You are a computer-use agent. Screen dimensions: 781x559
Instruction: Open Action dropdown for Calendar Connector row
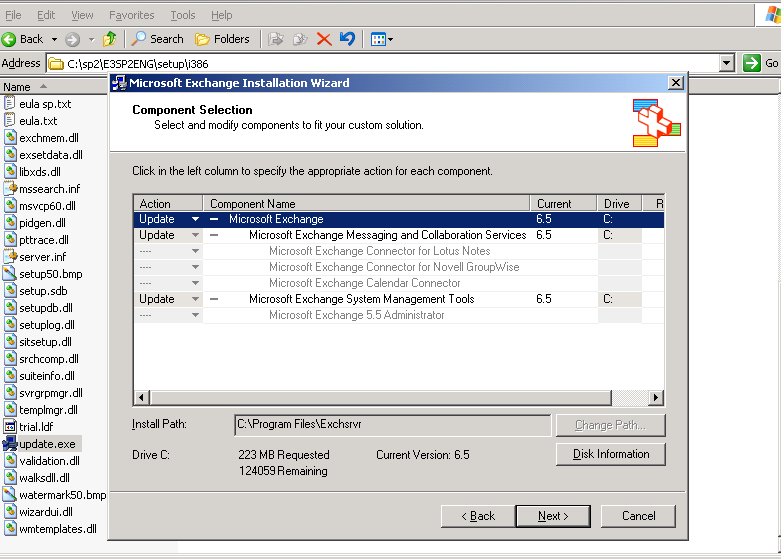pos(195,282)
